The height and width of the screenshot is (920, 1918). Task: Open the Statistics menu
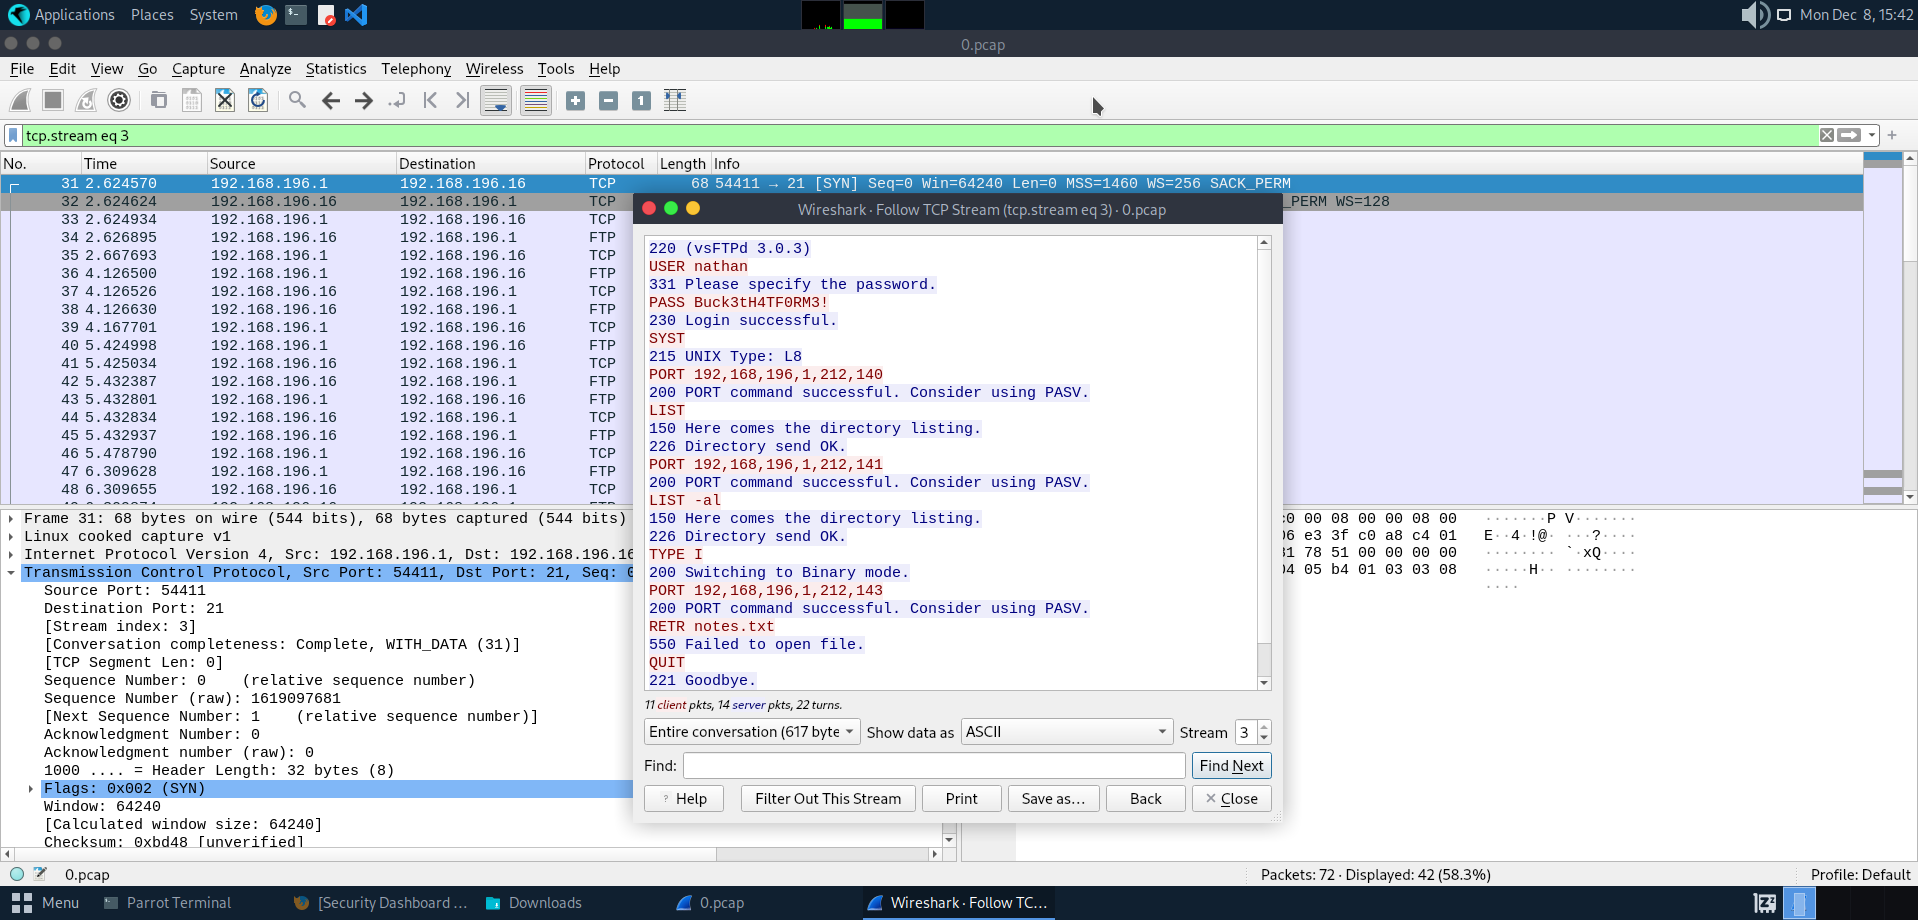click(335, 69)
